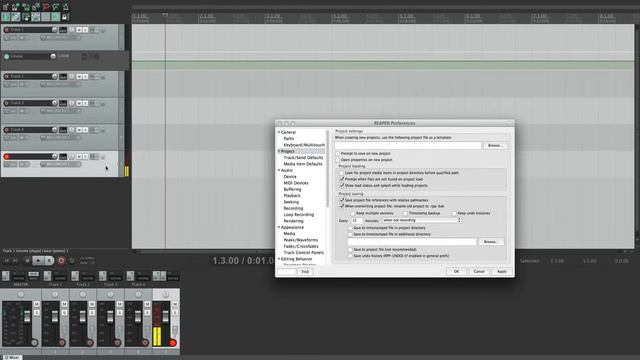Image resolution: width=640 pixels, height=360 pixels.
Task: Click MASTER pan knob in mixer
Action: point(21,294)
